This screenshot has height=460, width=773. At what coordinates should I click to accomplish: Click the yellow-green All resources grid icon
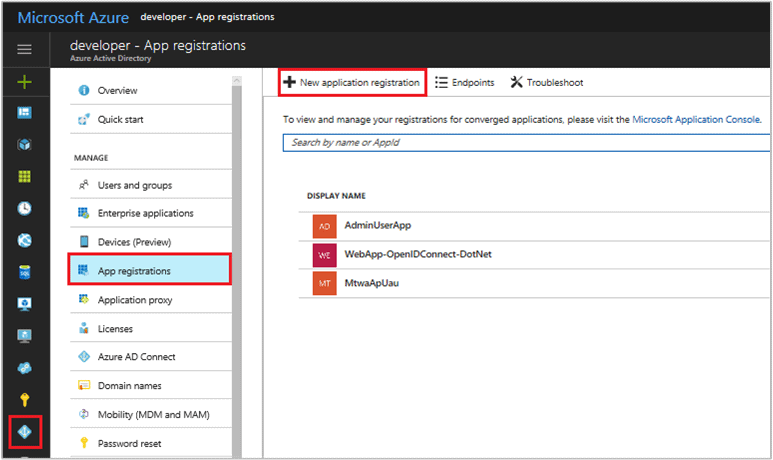pos(25,176)
